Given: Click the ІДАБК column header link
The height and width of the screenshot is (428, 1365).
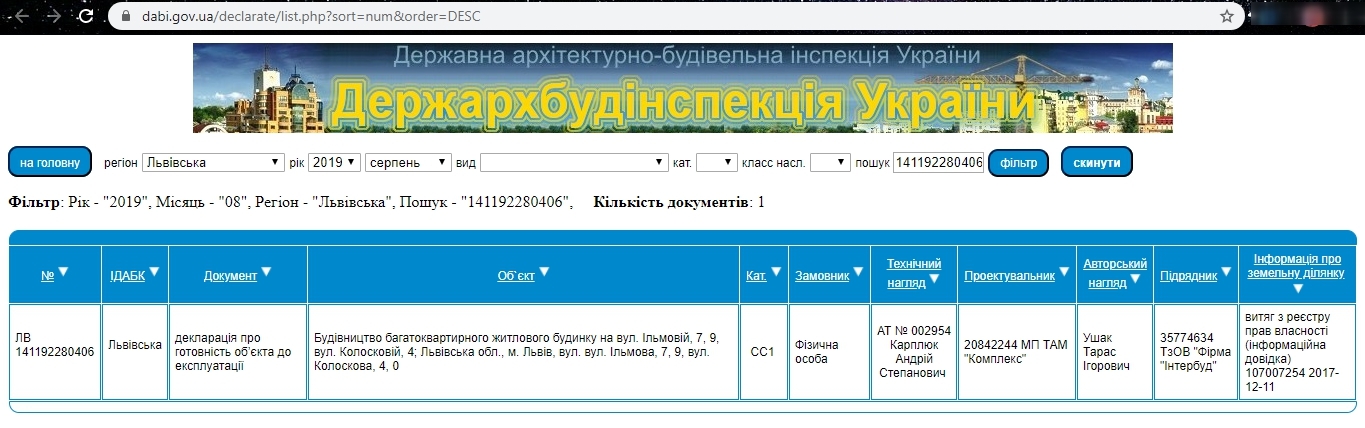Looking at the screenshot, I should 127,275.
